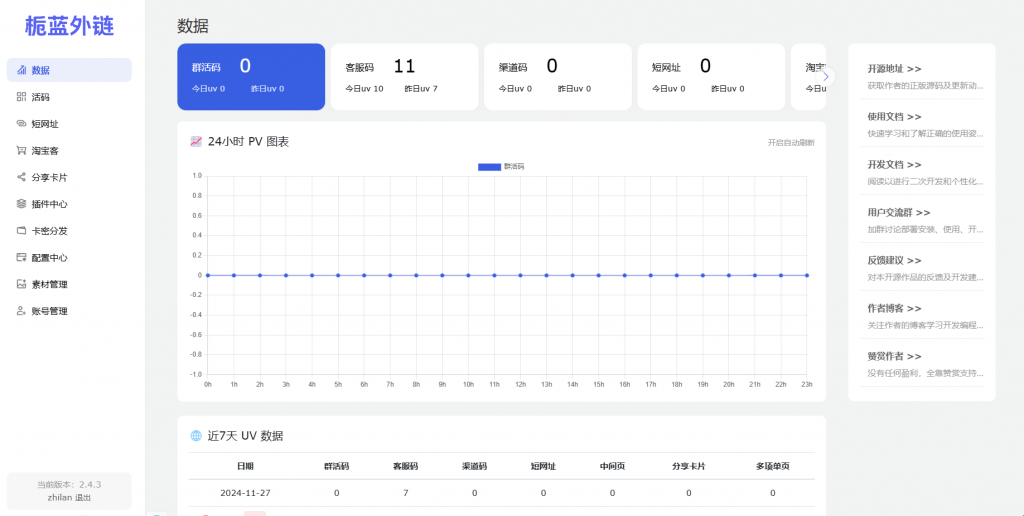
Task: Go to the 短网址 menu item
Action: tap(69, 123)
